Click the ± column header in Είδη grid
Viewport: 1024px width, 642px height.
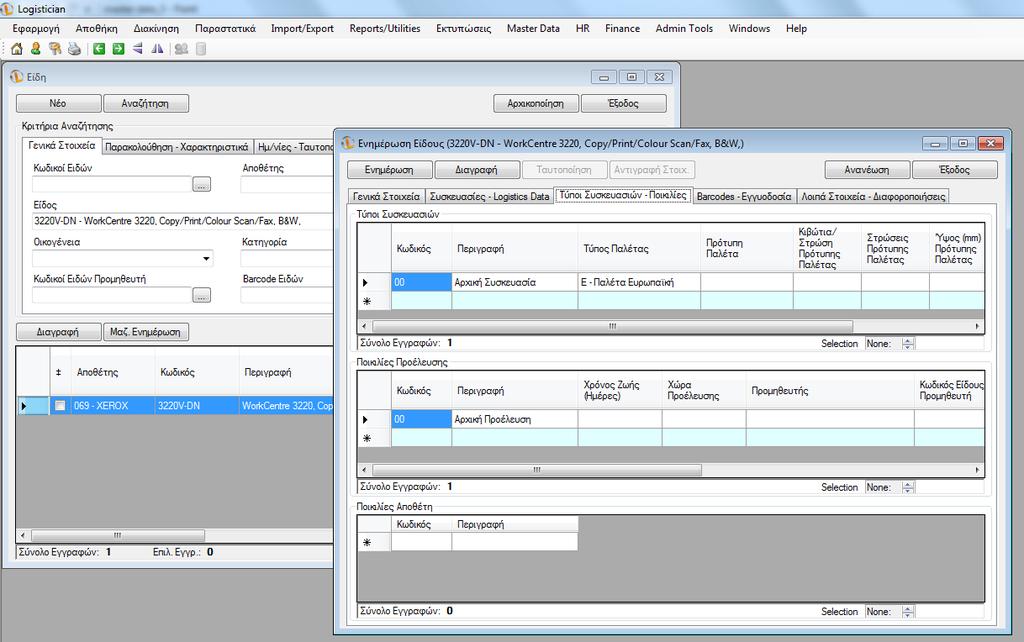pos(59,372)
